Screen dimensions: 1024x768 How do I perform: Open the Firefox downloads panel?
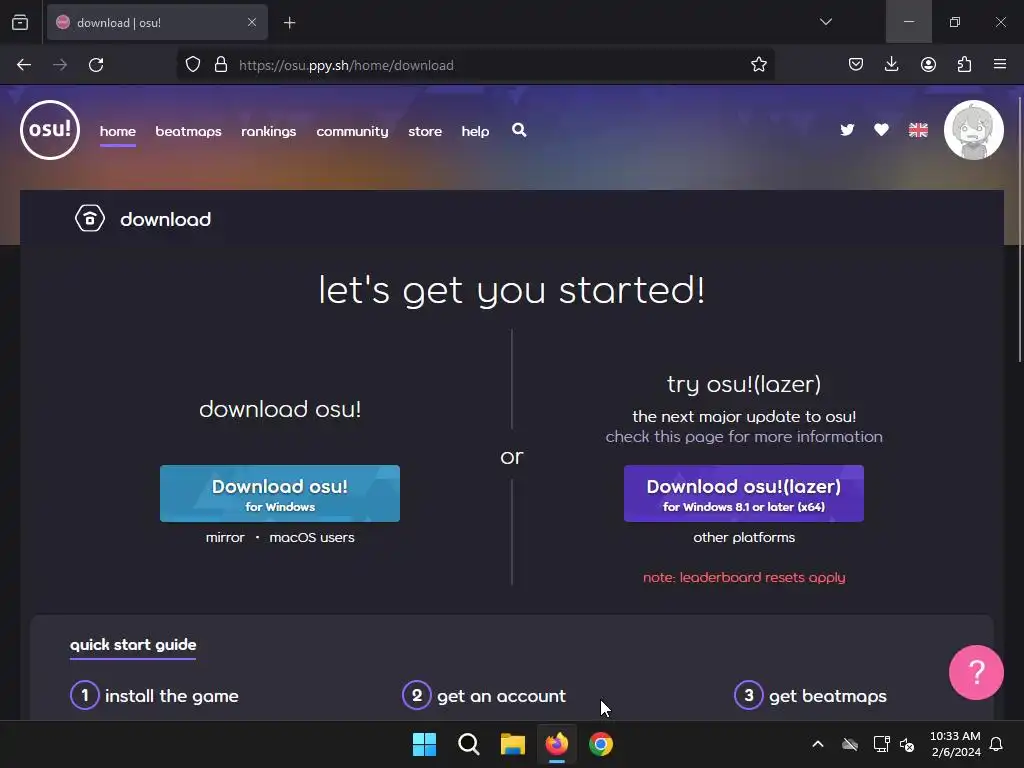[x=891, y=65]
